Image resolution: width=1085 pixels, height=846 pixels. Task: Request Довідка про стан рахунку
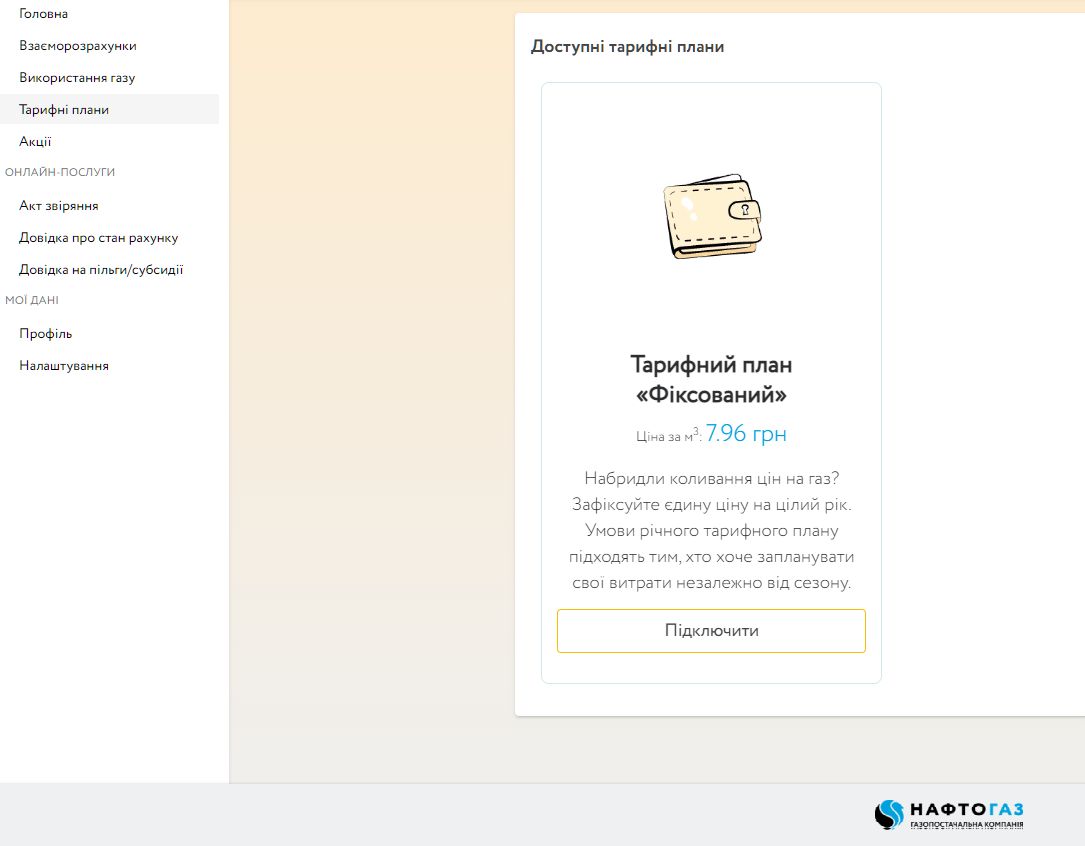pyautogui.click(x=98, y=238)
